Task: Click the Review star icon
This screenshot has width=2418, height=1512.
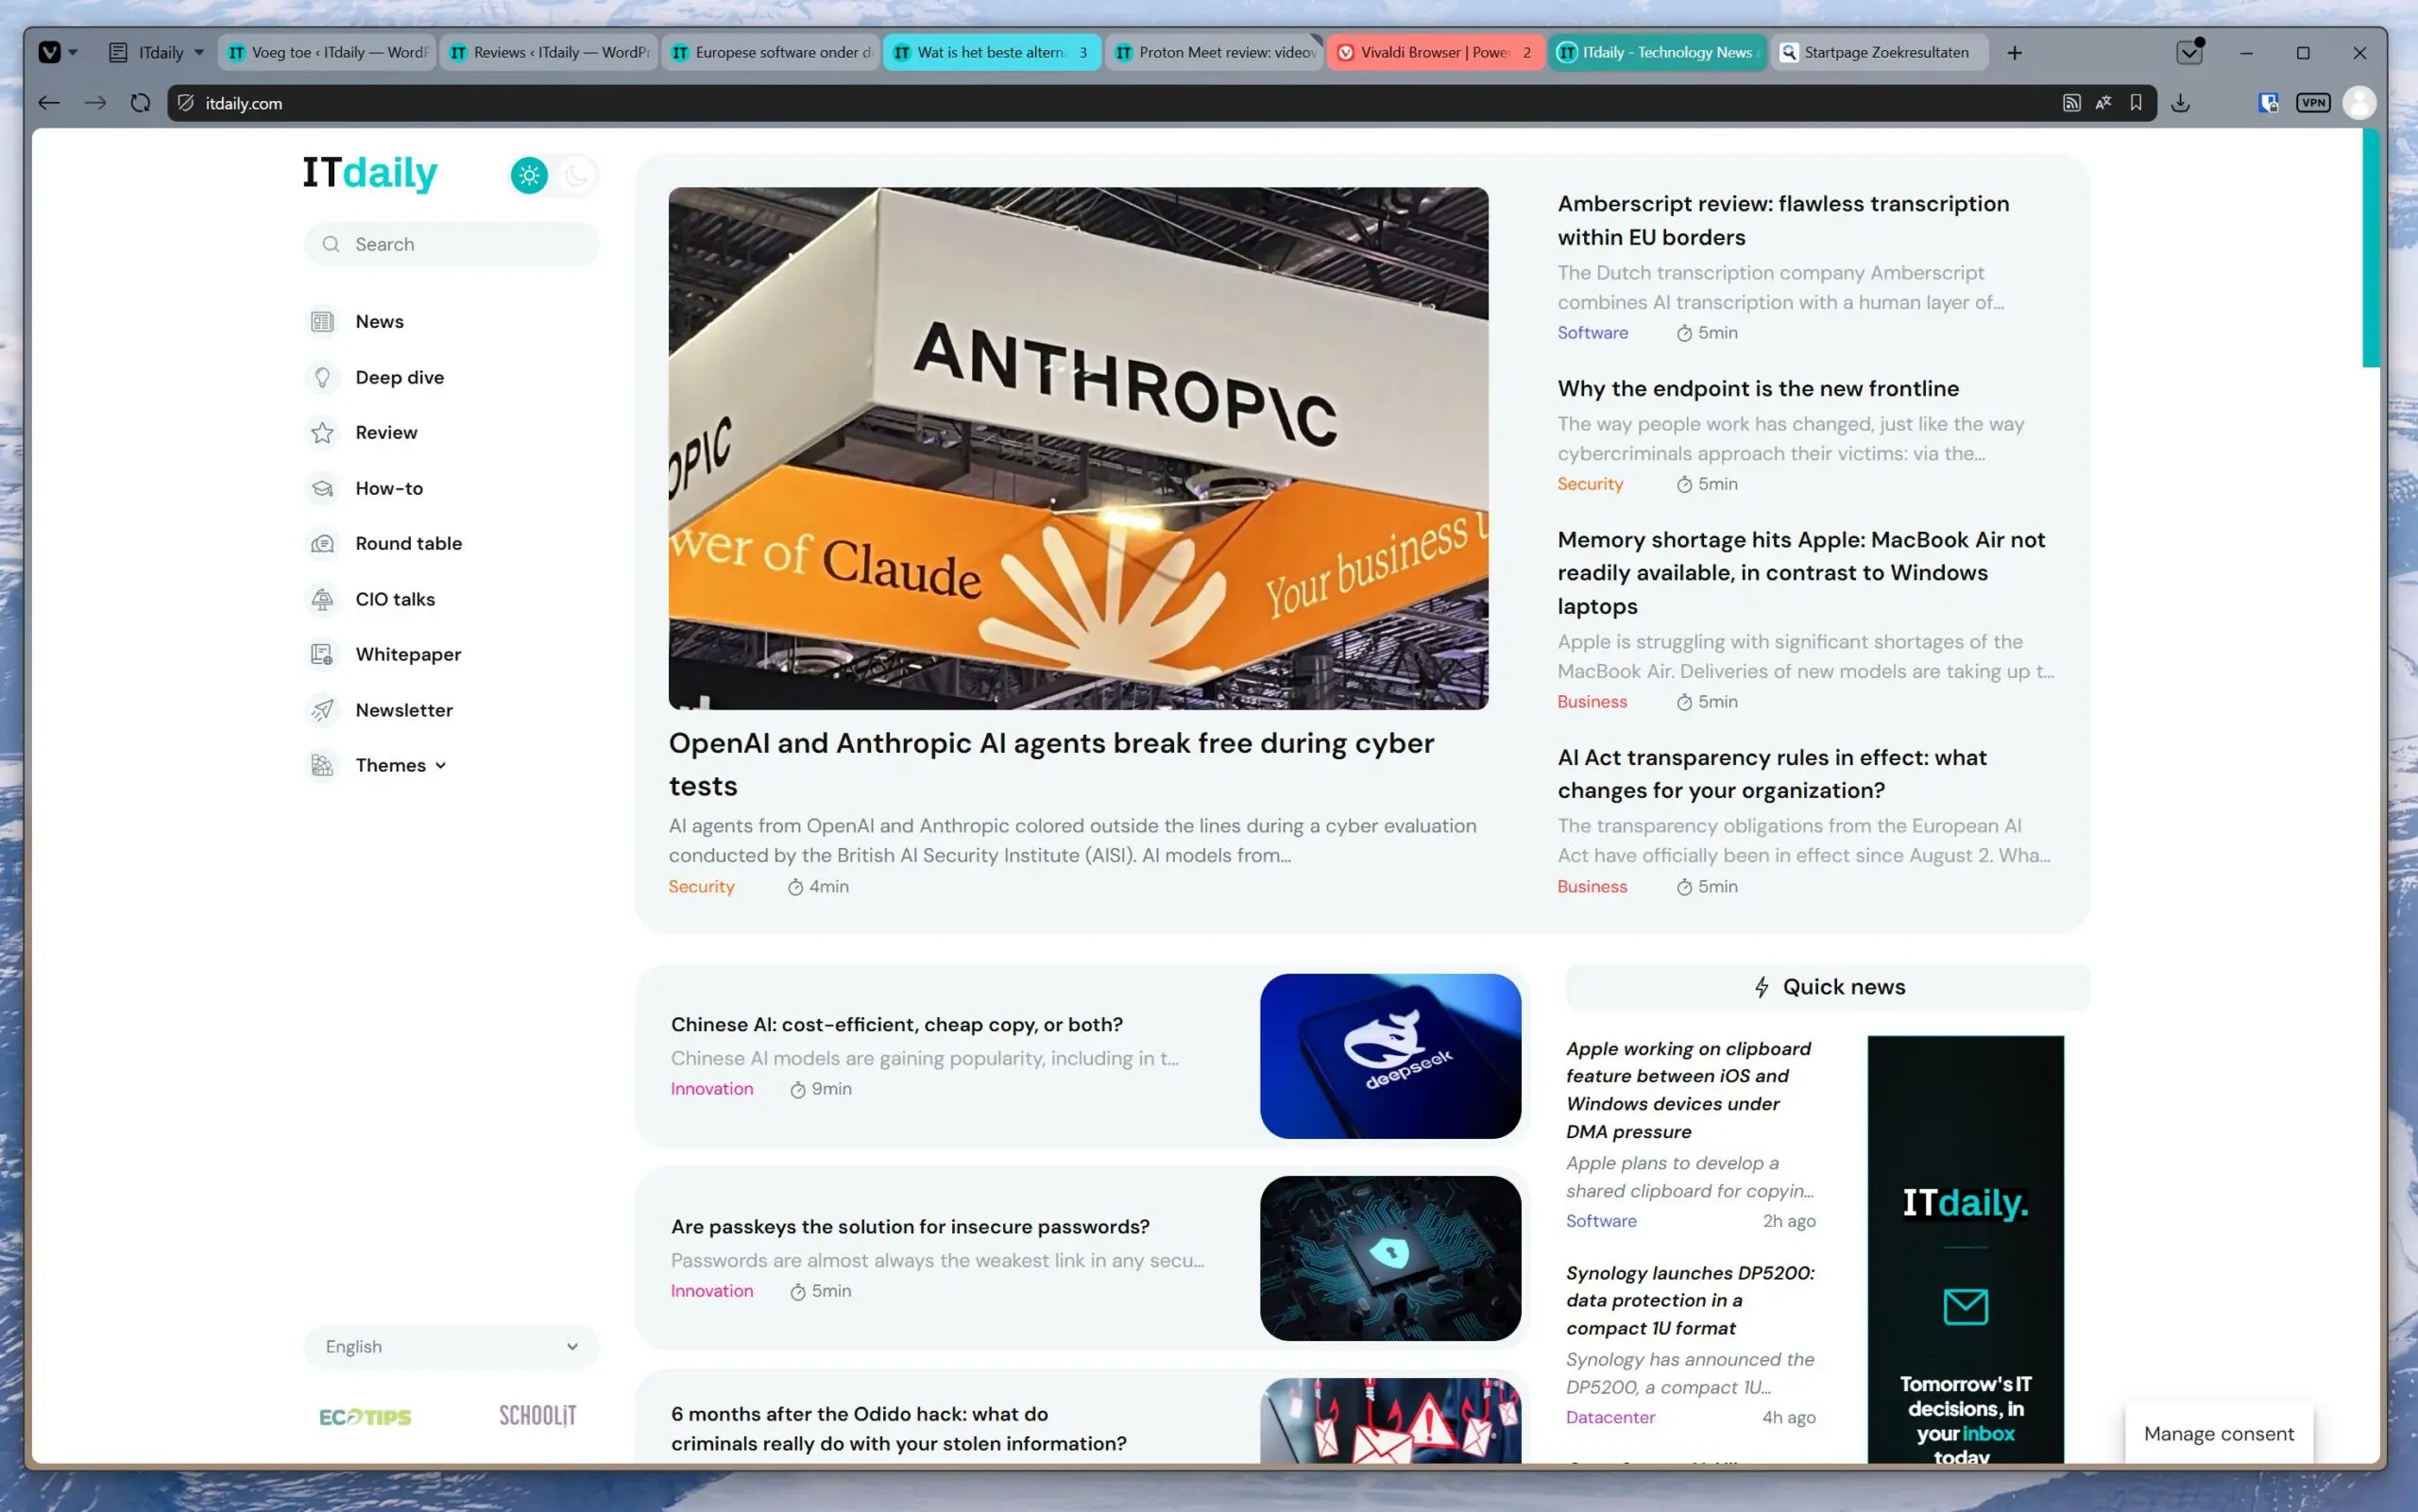Action: point(322,433)
